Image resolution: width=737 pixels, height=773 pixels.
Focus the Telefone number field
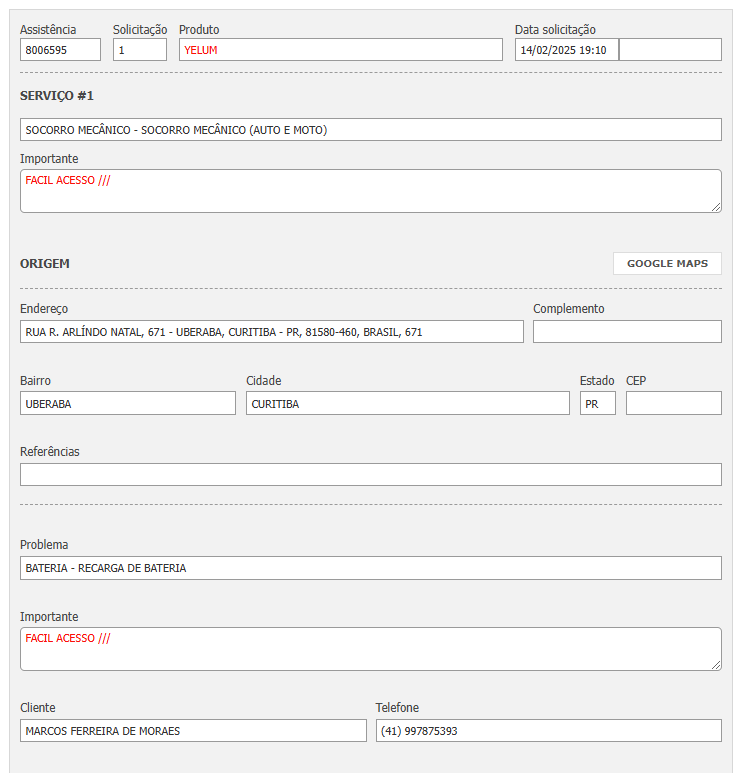[x=548, y=731]
